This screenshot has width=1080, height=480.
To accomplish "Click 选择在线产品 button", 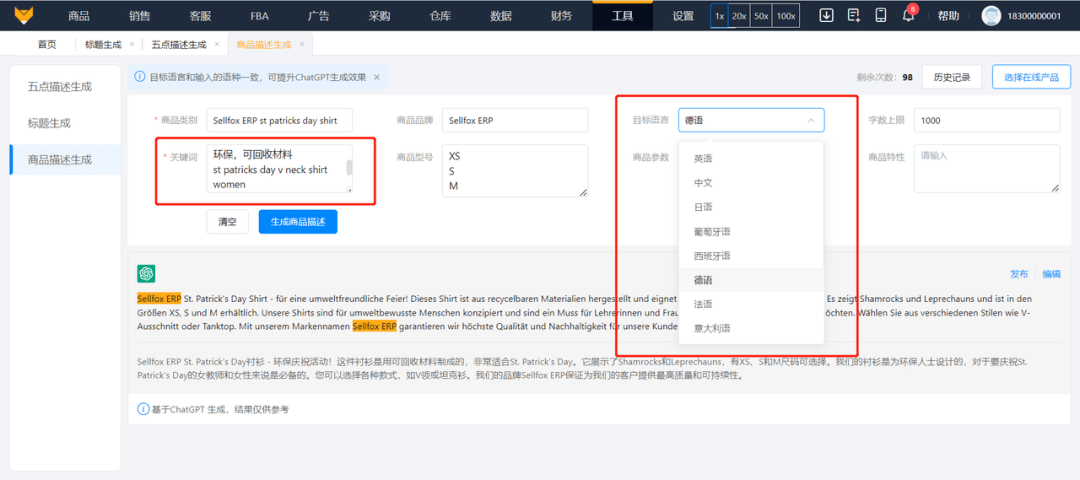I will (x=1031, y=77).
